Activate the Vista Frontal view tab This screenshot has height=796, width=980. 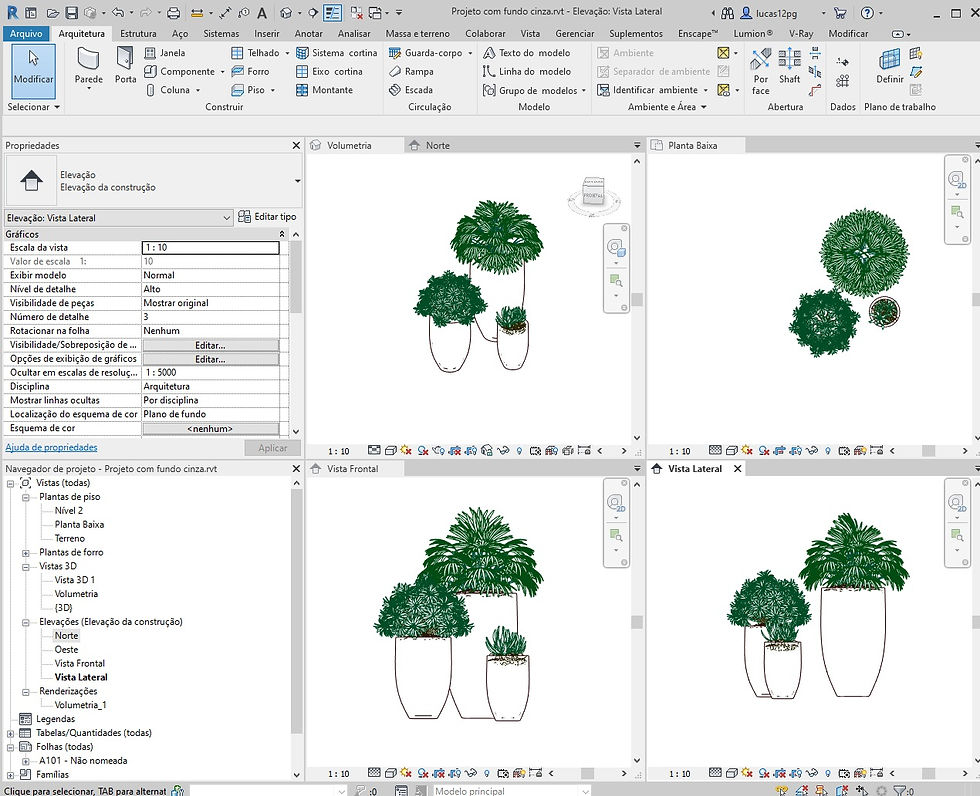[x=352, y=469]
